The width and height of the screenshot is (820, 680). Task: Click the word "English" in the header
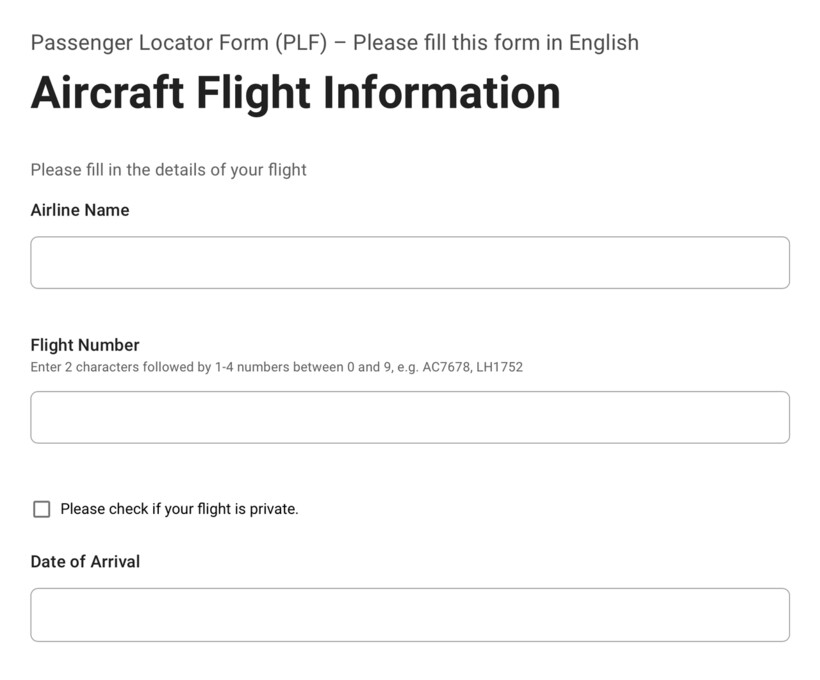[x=603, y=43]
